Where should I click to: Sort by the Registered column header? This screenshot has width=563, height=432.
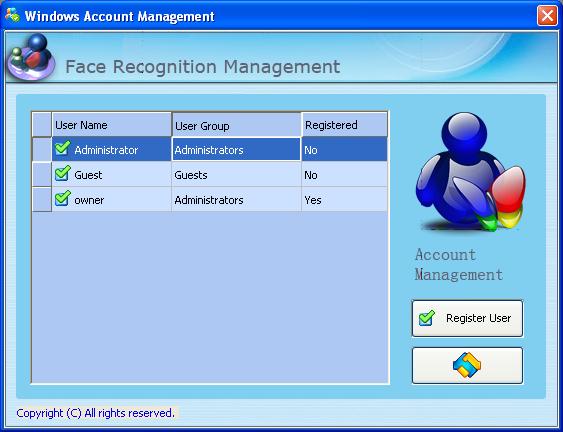pos(344,125)
